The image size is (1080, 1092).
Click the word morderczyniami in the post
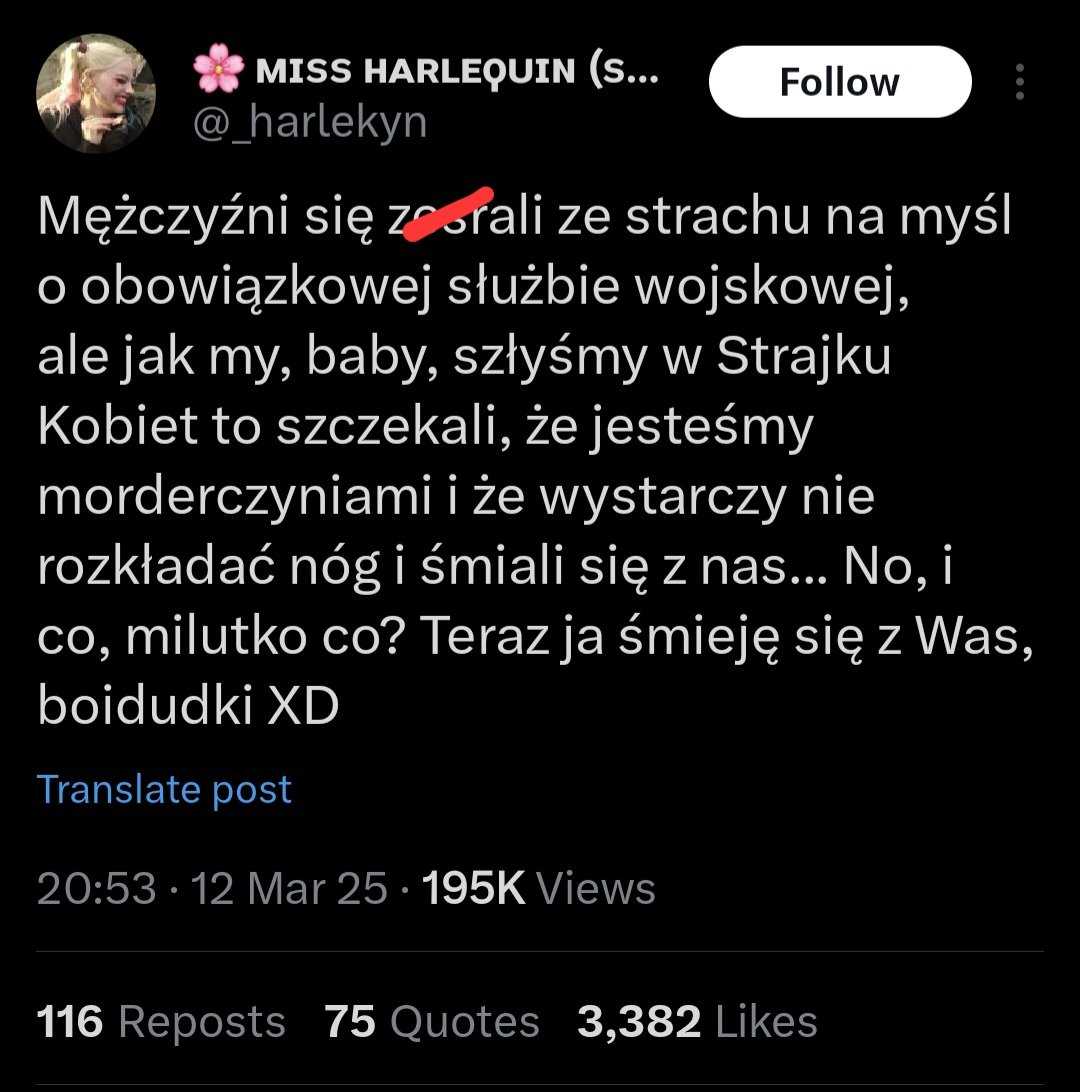235,497
